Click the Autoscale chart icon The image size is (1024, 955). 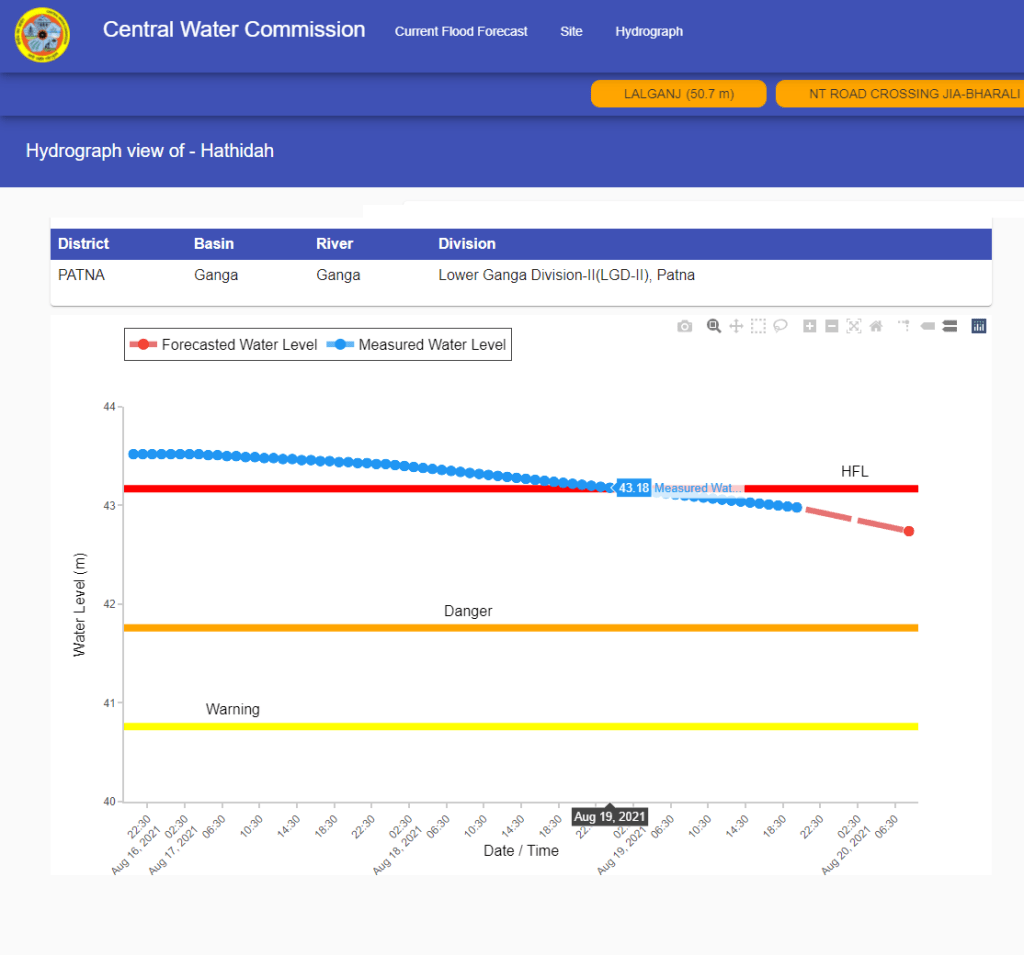click(x=853, y=326)
